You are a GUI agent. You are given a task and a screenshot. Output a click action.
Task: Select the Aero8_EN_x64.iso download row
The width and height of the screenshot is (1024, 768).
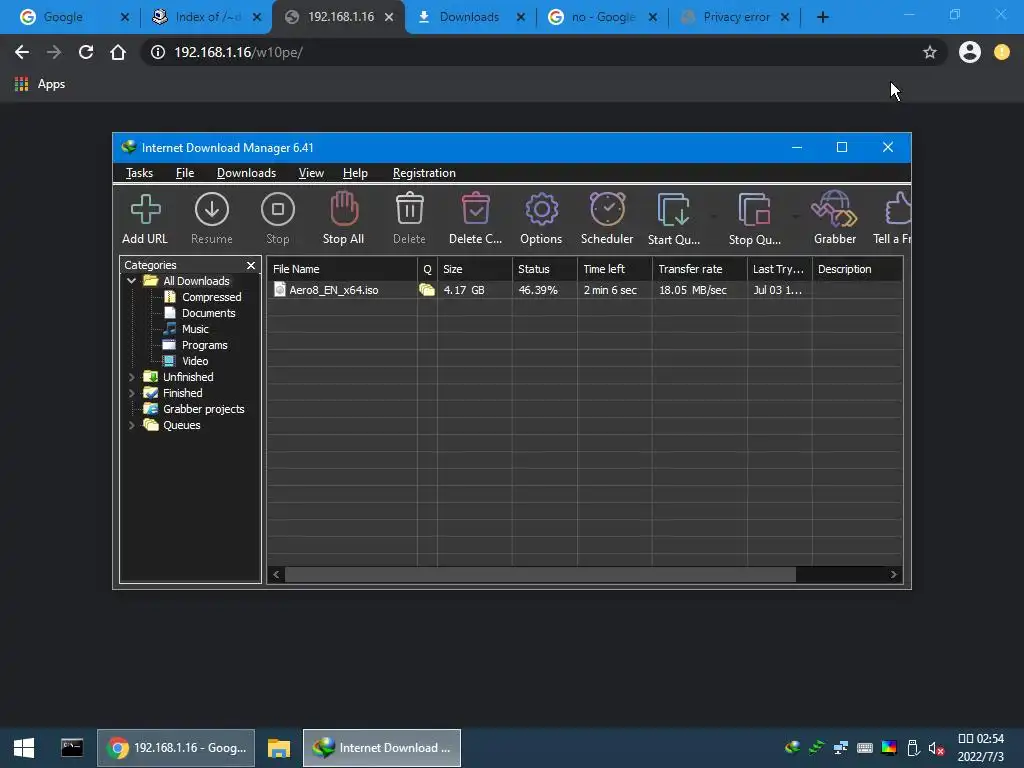pos(584,290)
